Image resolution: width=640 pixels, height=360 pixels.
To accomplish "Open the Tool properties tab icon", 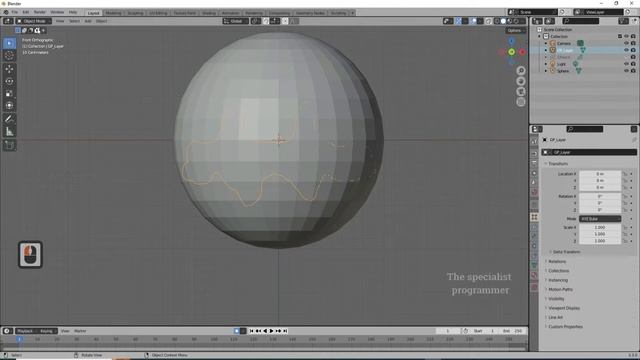I will [x=534, y=142].
